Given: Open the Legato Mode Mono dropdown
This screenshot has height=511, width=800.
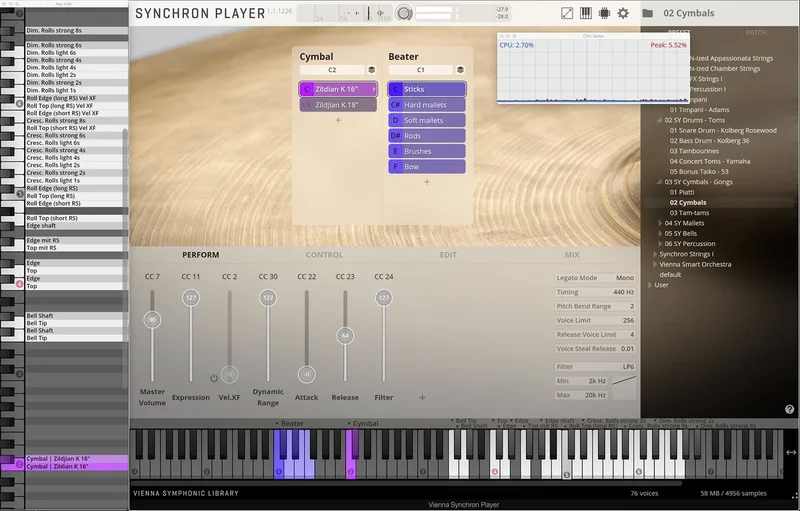Looking at the screenshot, I should click(x=595, y=278).
